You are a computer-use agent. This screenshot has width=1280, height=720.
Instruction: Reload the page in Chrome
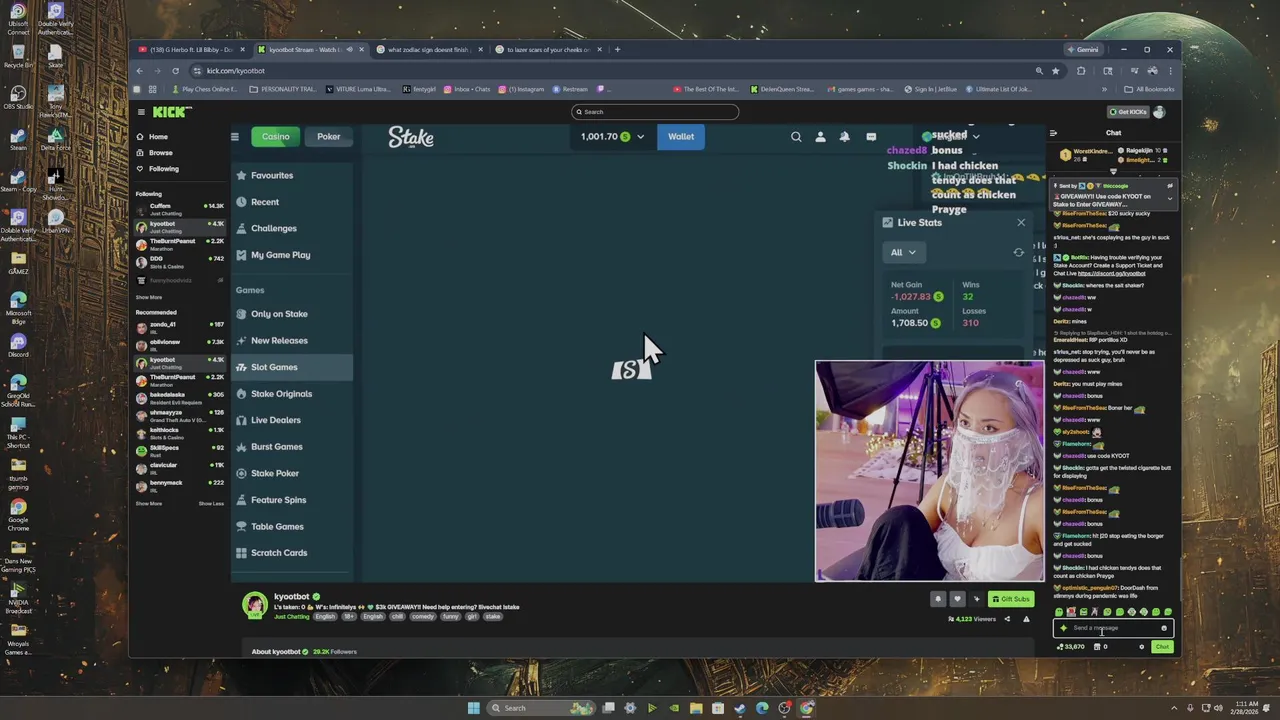(175, 71)
